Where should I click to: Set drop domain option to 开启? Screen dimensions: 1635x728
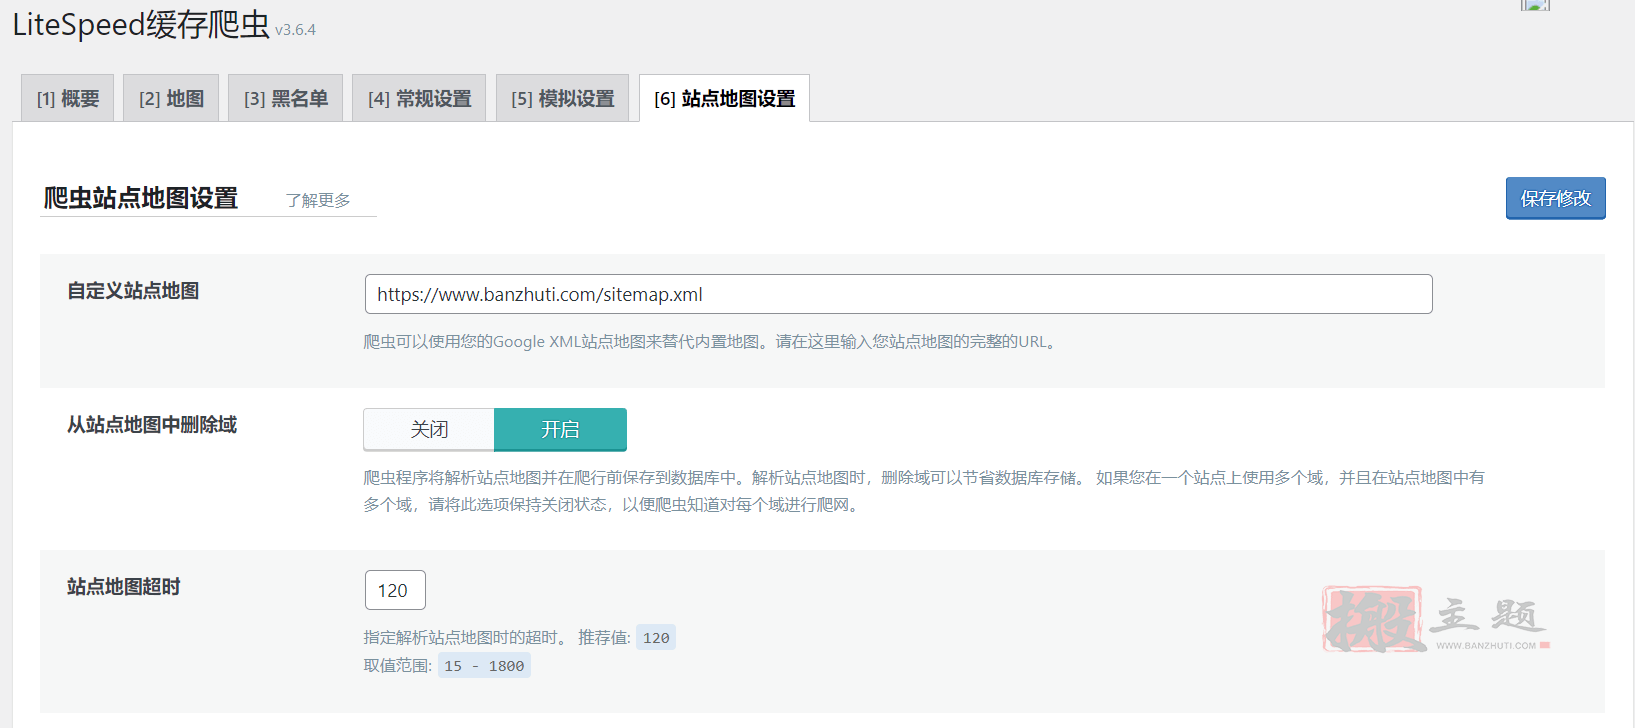[561, 429]
